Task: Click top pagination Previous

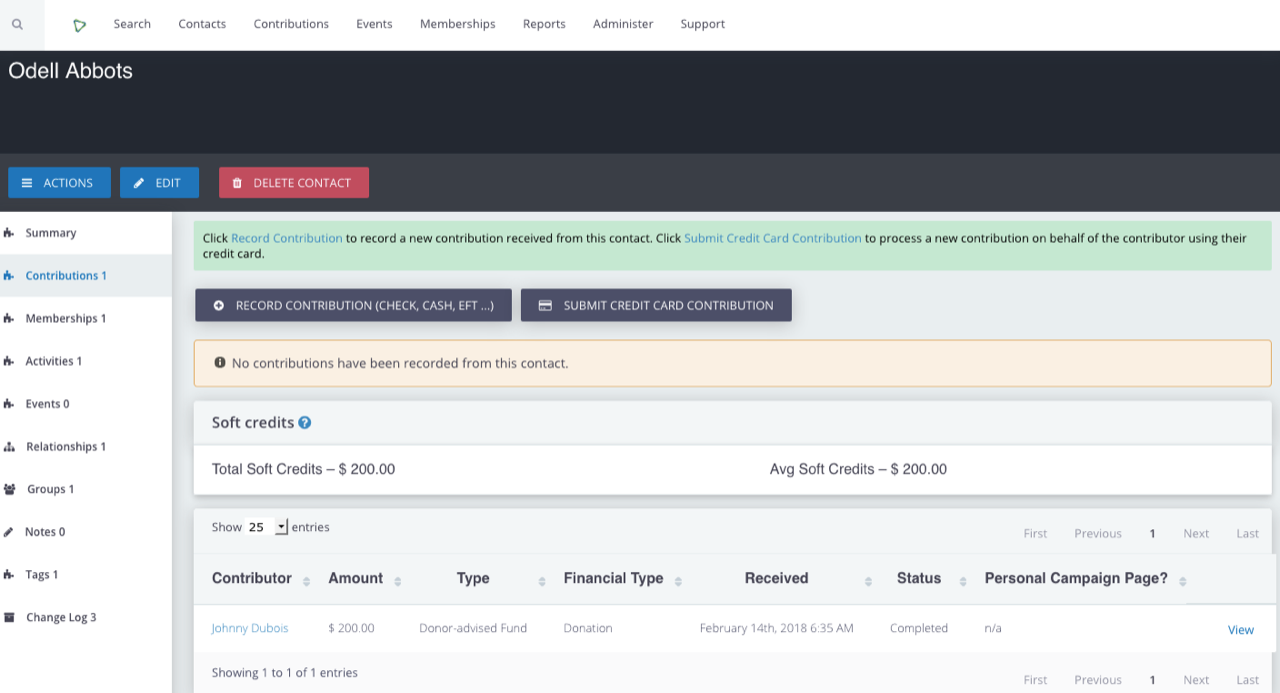Action: [1098, 534]
